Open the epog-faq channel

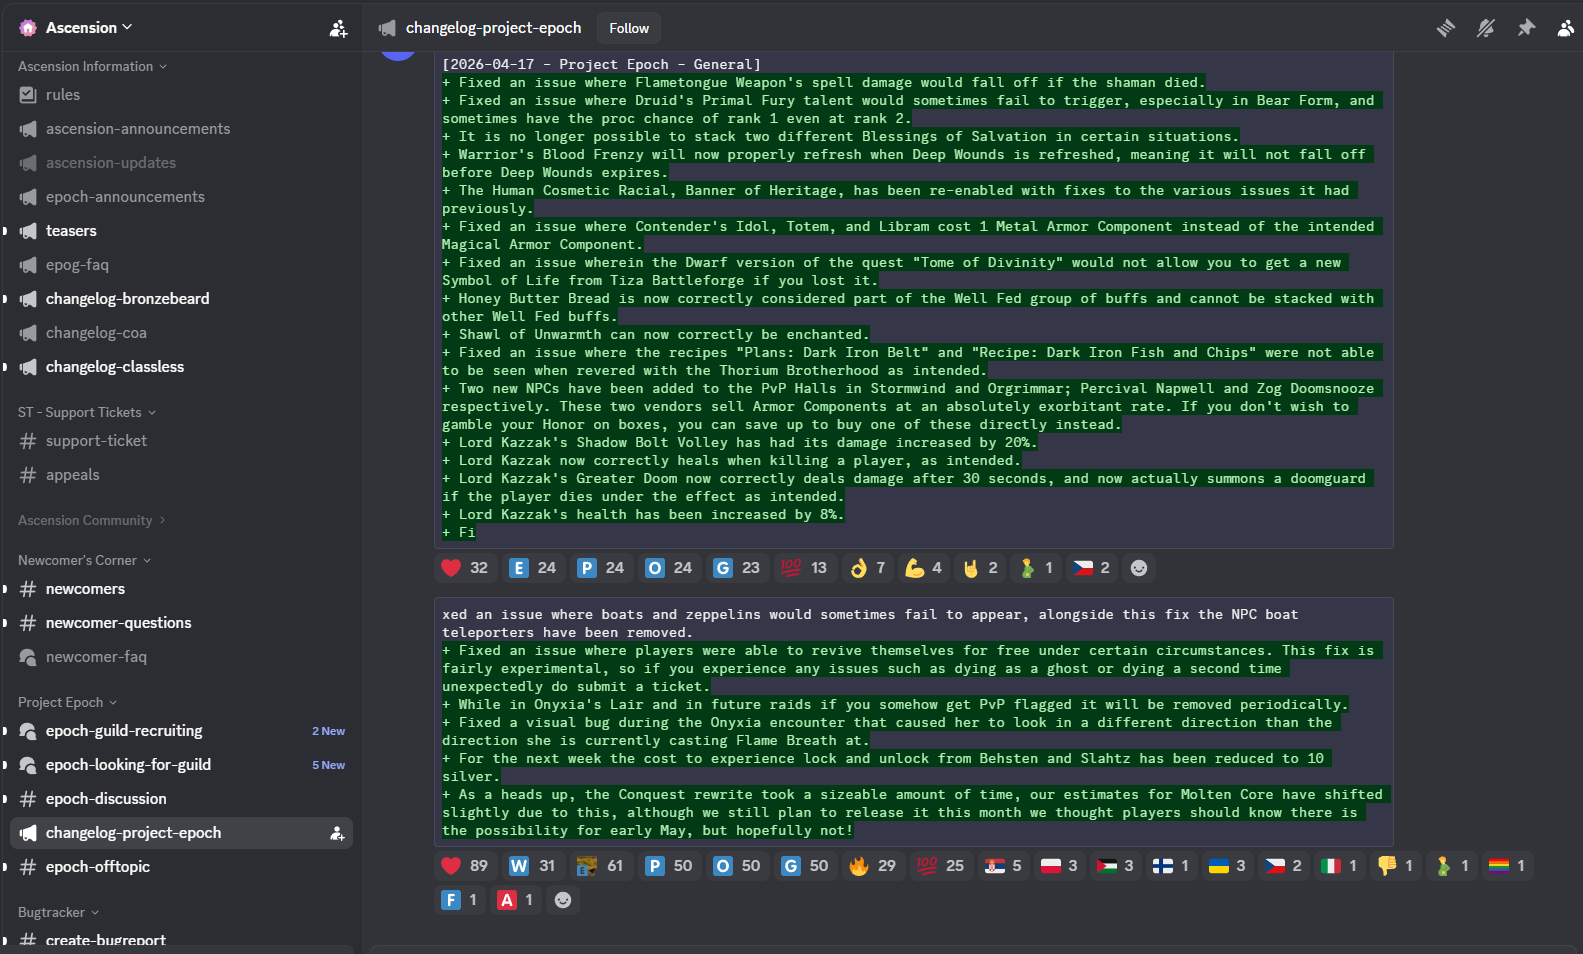(x=181, y=265)
